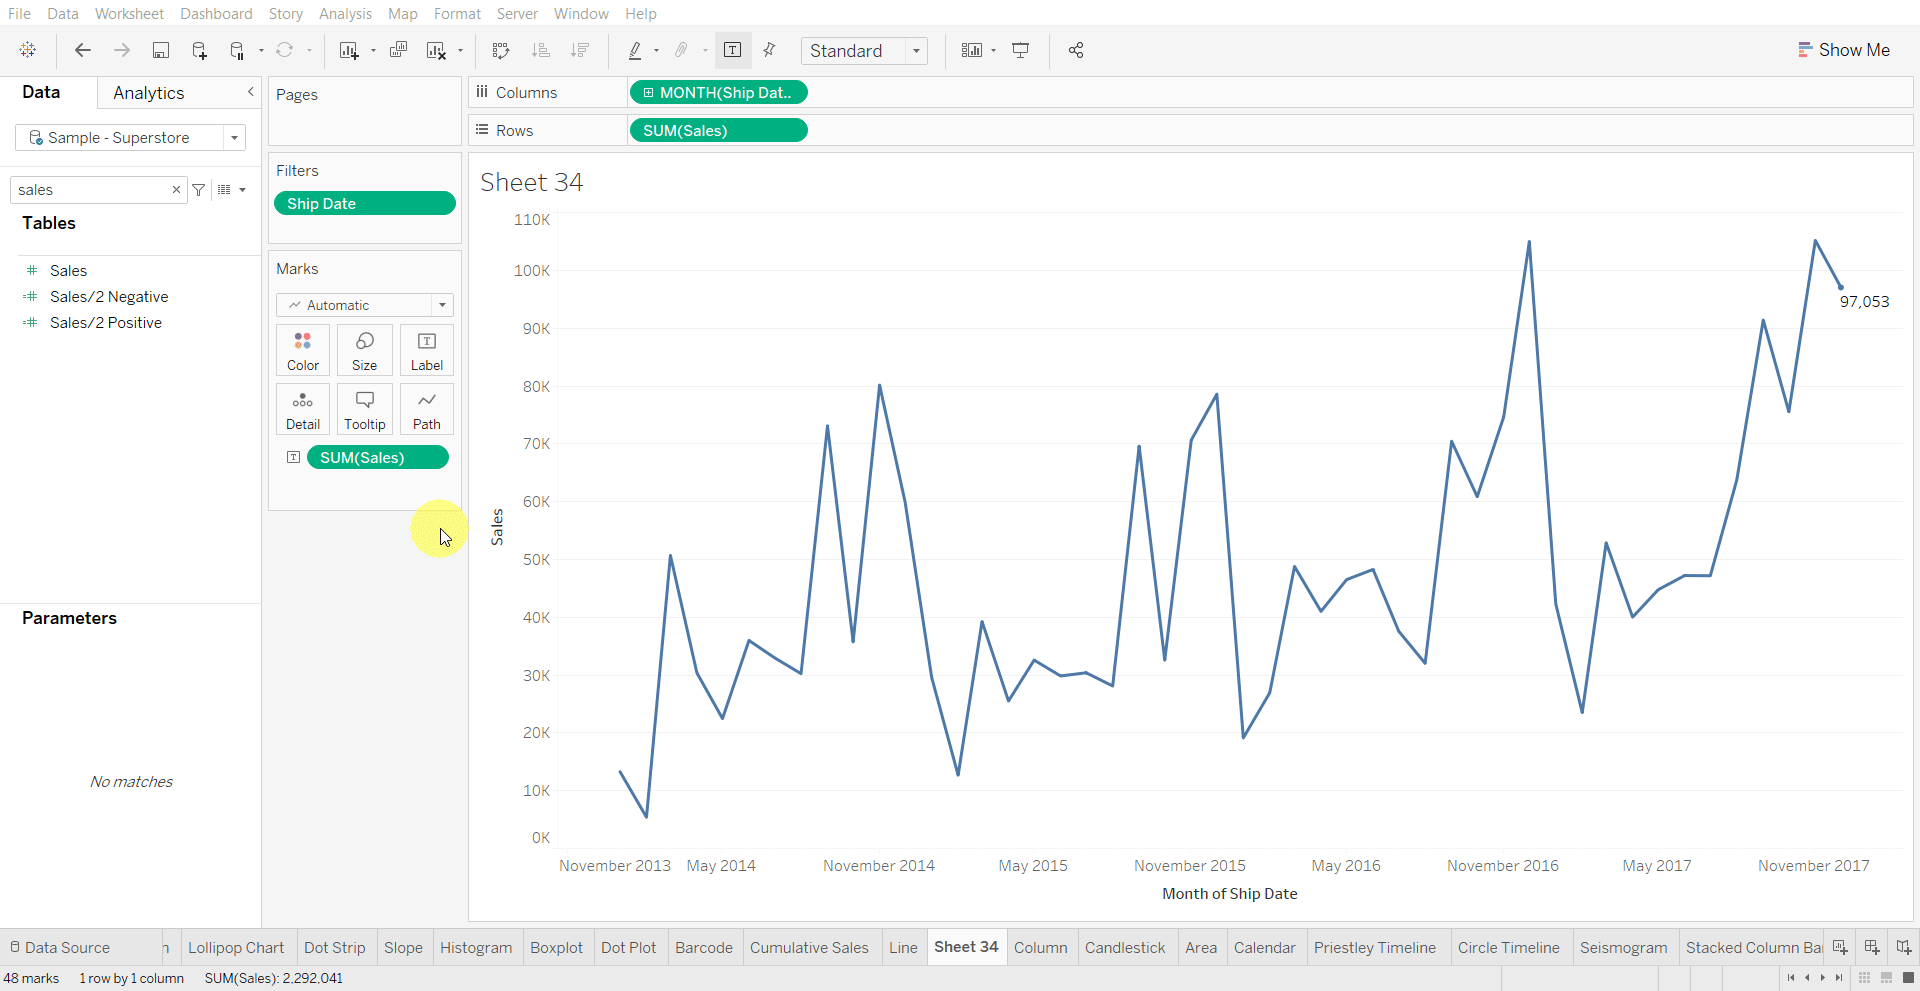Click the Share workbook icon
This screenshot has width=1920, height=991.
point(1076,50)
